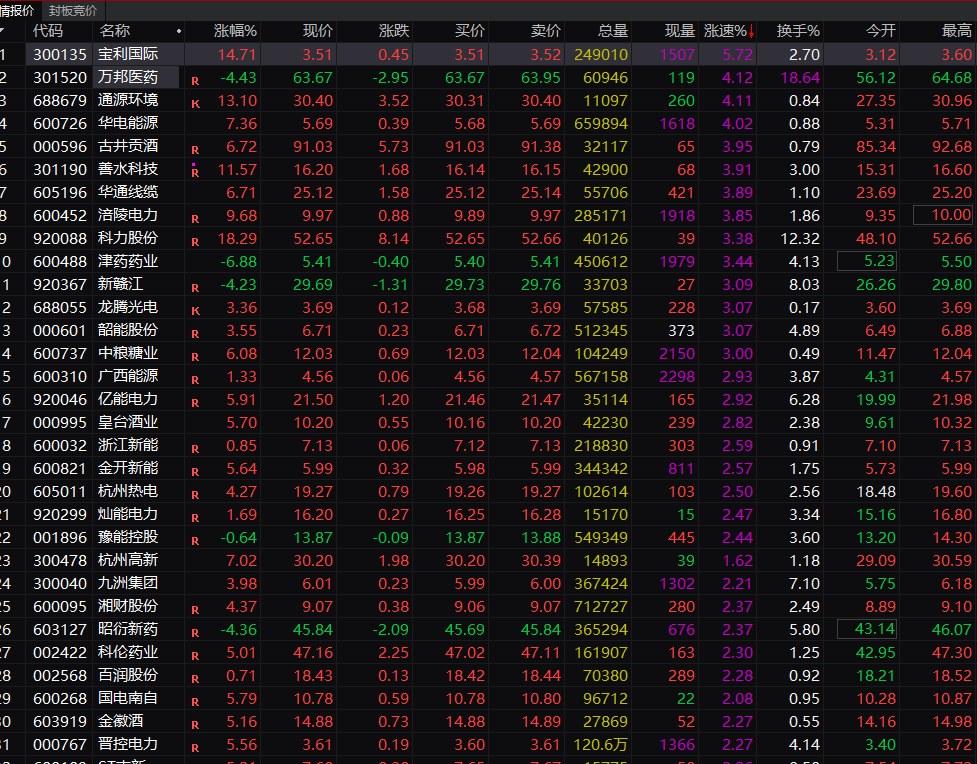Select stock name 津药药业
Image resolution: width=977 pixels, height=764 pixels.
click(128, 261)
